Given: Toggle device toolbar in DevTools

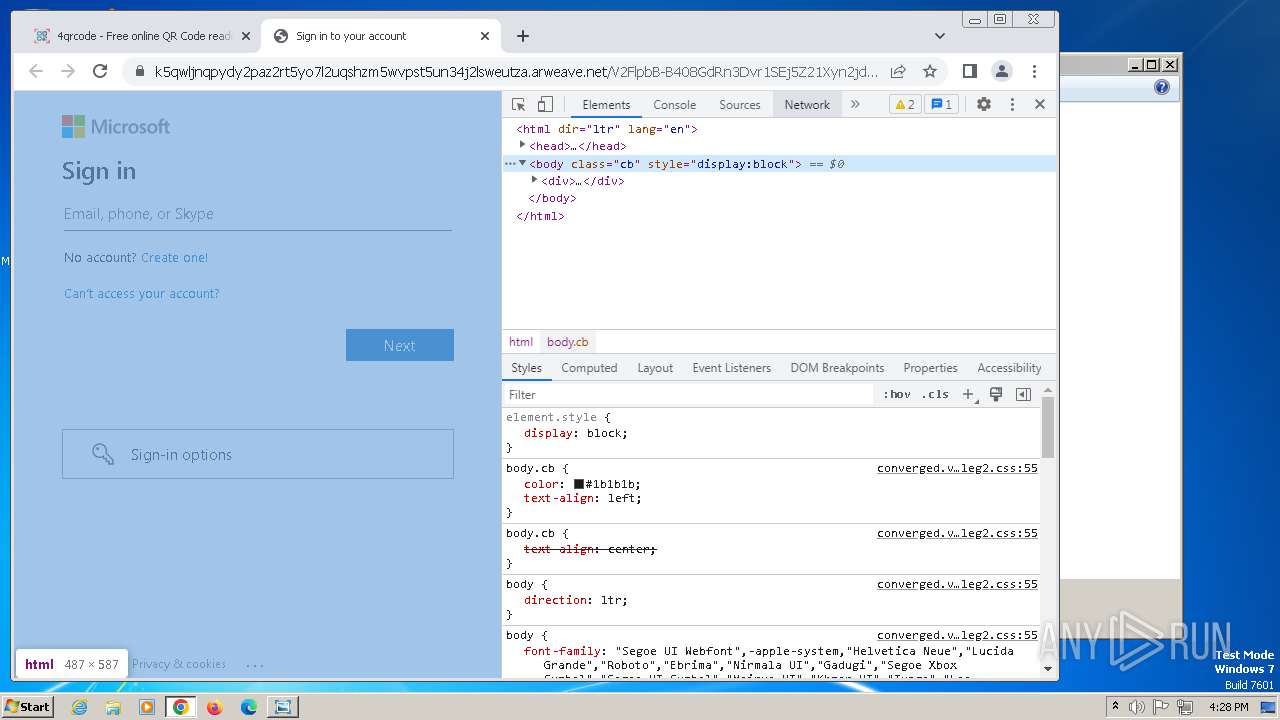Looking at the screenshot, I should tap(545, 104).
